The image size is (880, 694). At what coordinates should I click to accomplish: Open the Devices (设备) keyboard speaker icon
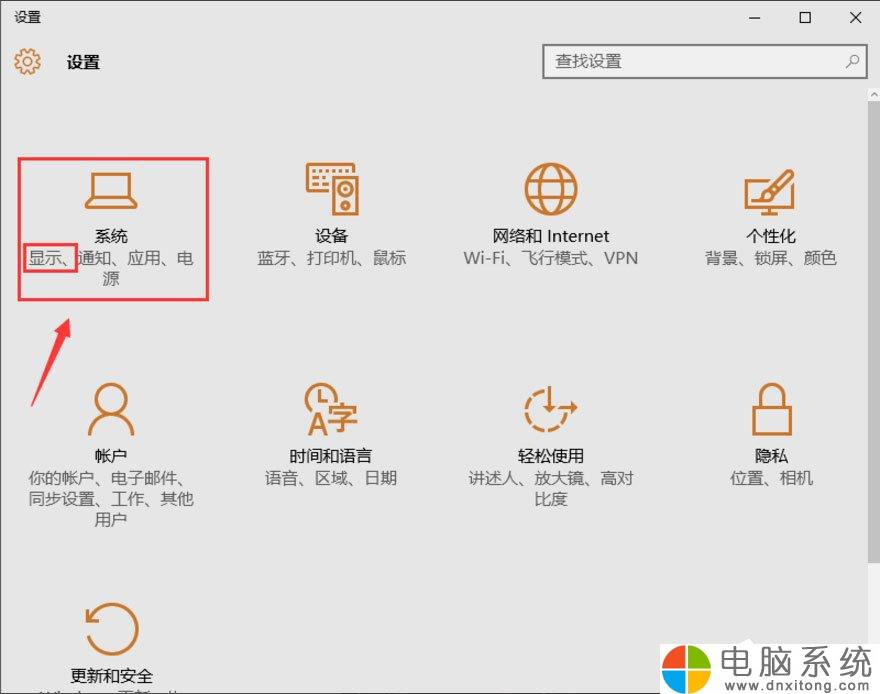click(x=332, y=189)
